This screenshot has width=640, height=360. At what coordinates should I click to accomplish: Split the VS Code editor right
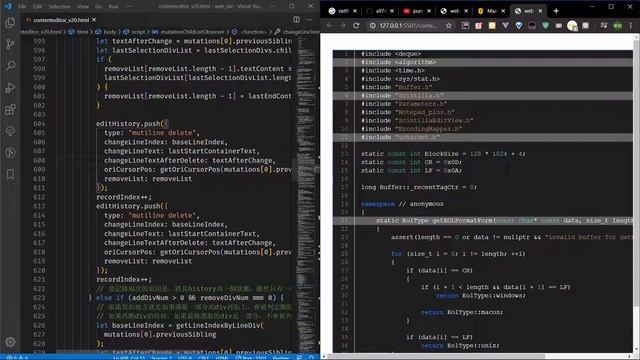(x=296, y=20)
